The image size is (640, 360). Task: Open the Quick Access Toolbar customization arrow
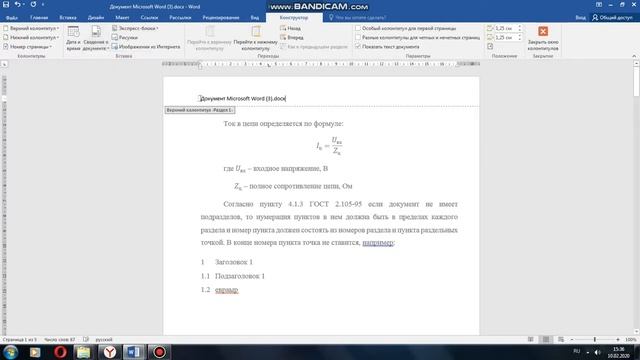coord(43,5)
